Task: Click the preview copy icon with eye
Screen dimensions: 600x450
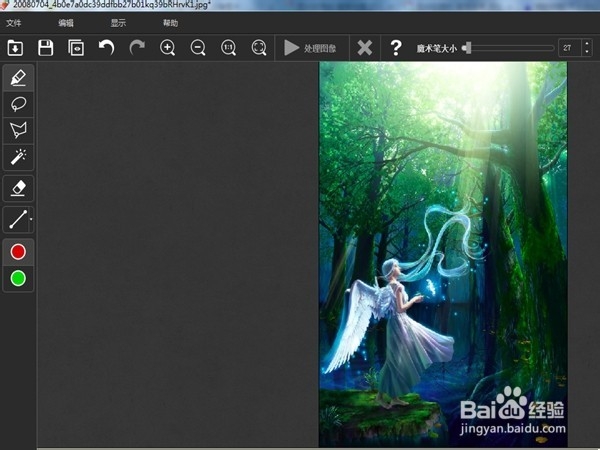Action: coord(76,48)
